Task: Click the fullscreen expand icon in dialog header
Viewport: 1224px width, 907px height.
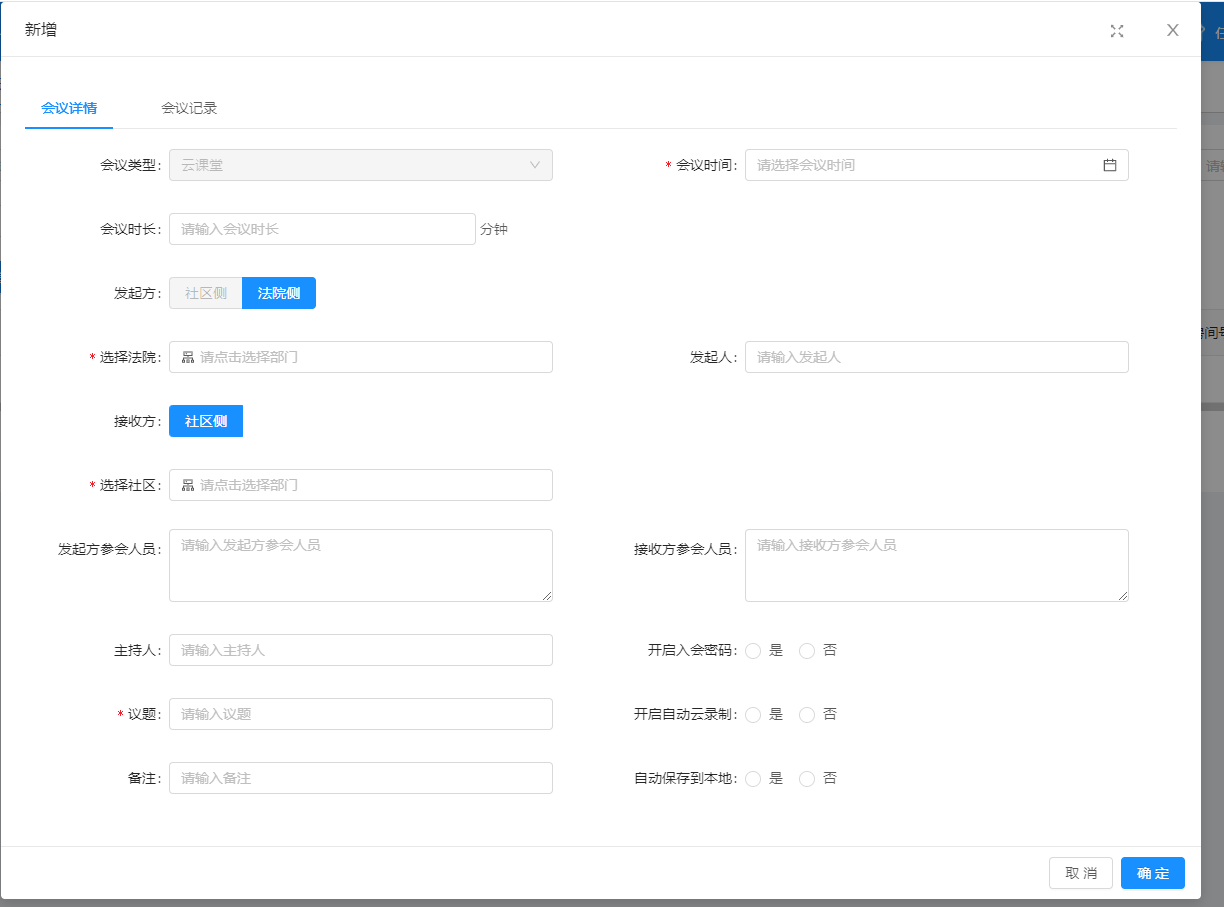Action: (x=1117, y=31)
